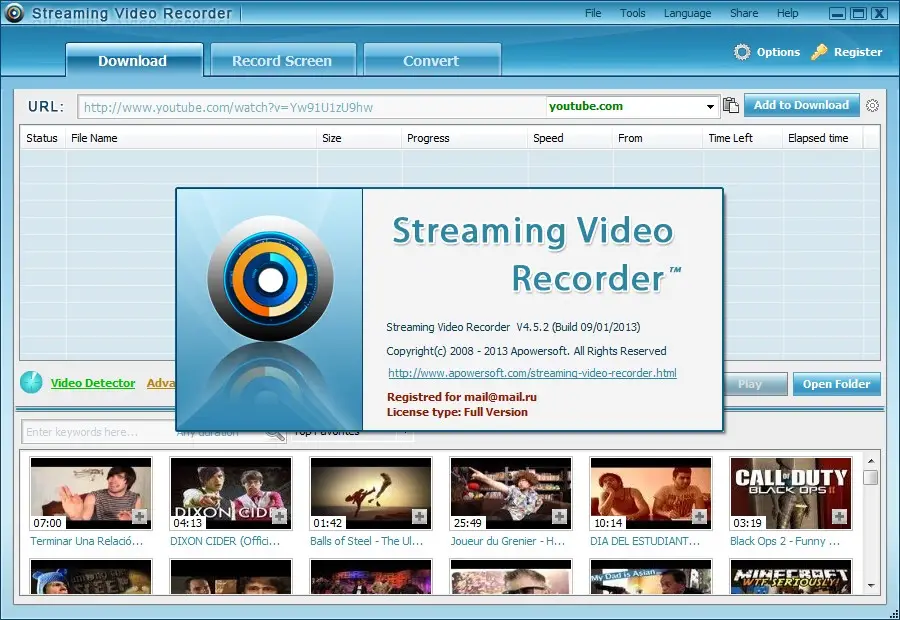Add 'DIXON CIDER' video via plus icon
The image size is (900, 620).
pyautogui.click(x=279, y=516)
